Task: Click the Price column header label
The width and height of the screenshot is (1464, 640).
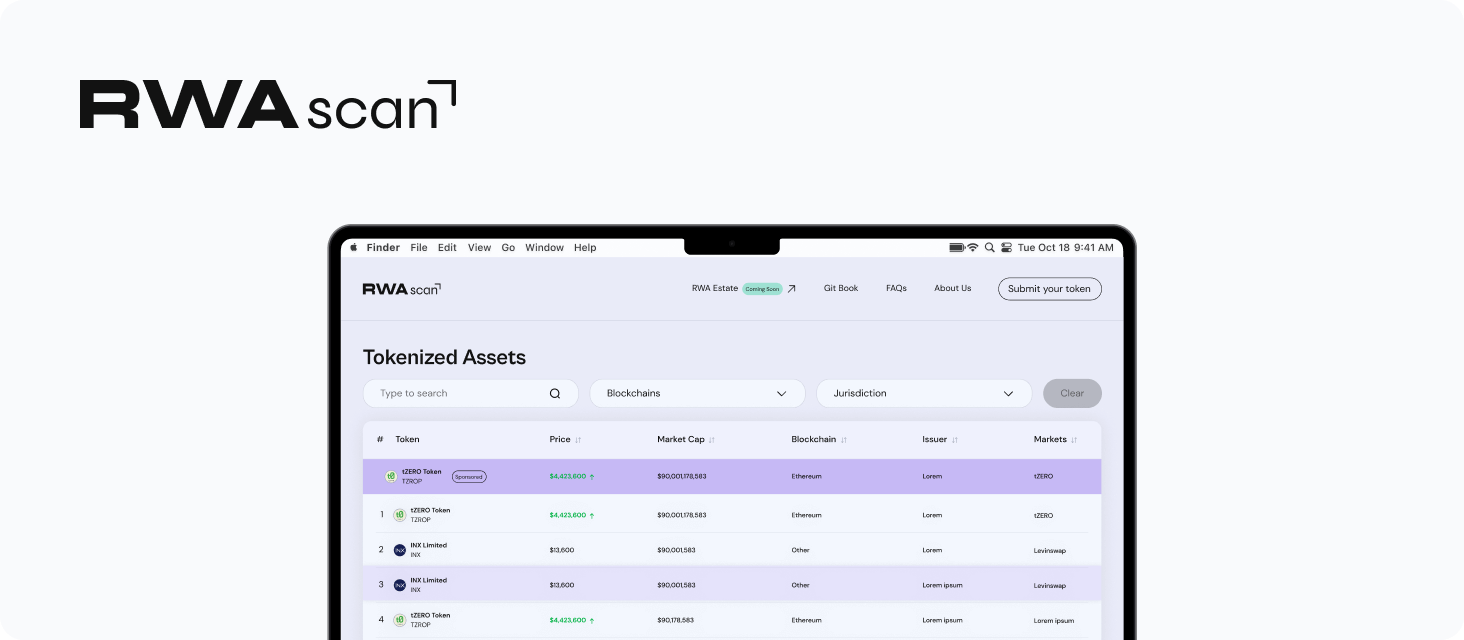Action: click(x=560, y=440)
